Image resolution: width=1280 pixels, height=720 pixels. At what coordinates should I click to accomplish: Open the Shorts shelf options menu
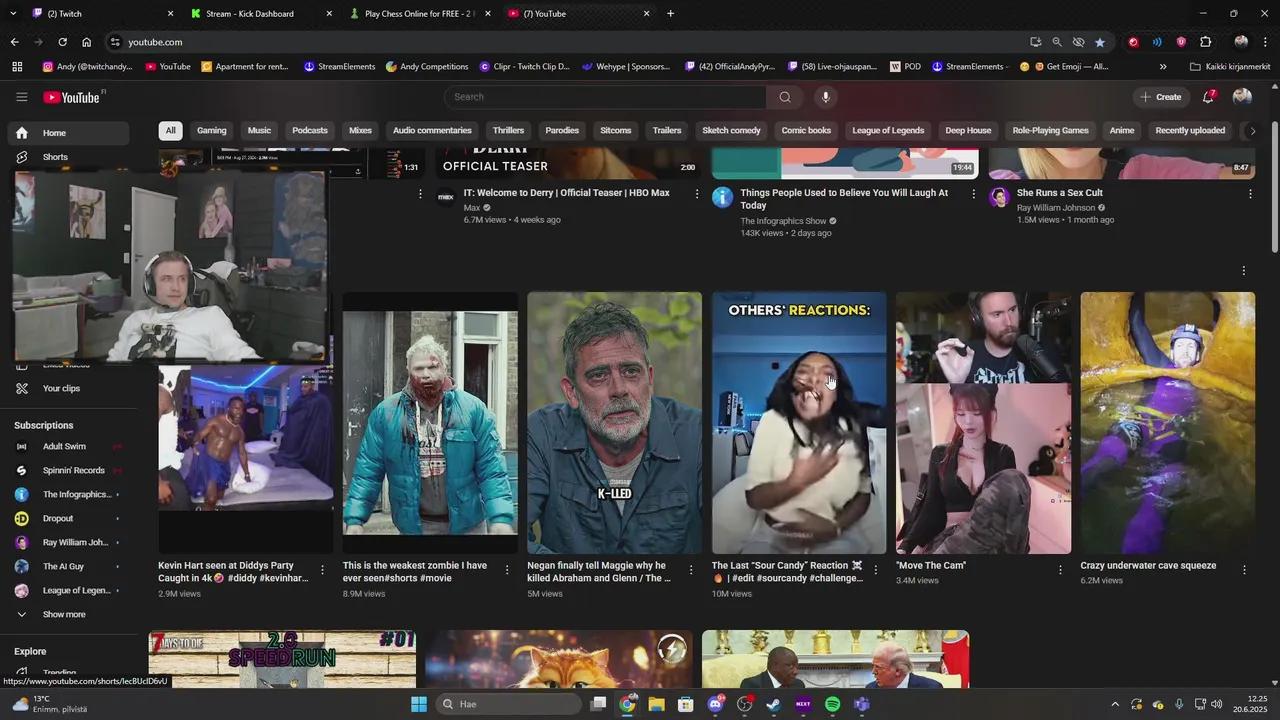tap(1244, 271)
